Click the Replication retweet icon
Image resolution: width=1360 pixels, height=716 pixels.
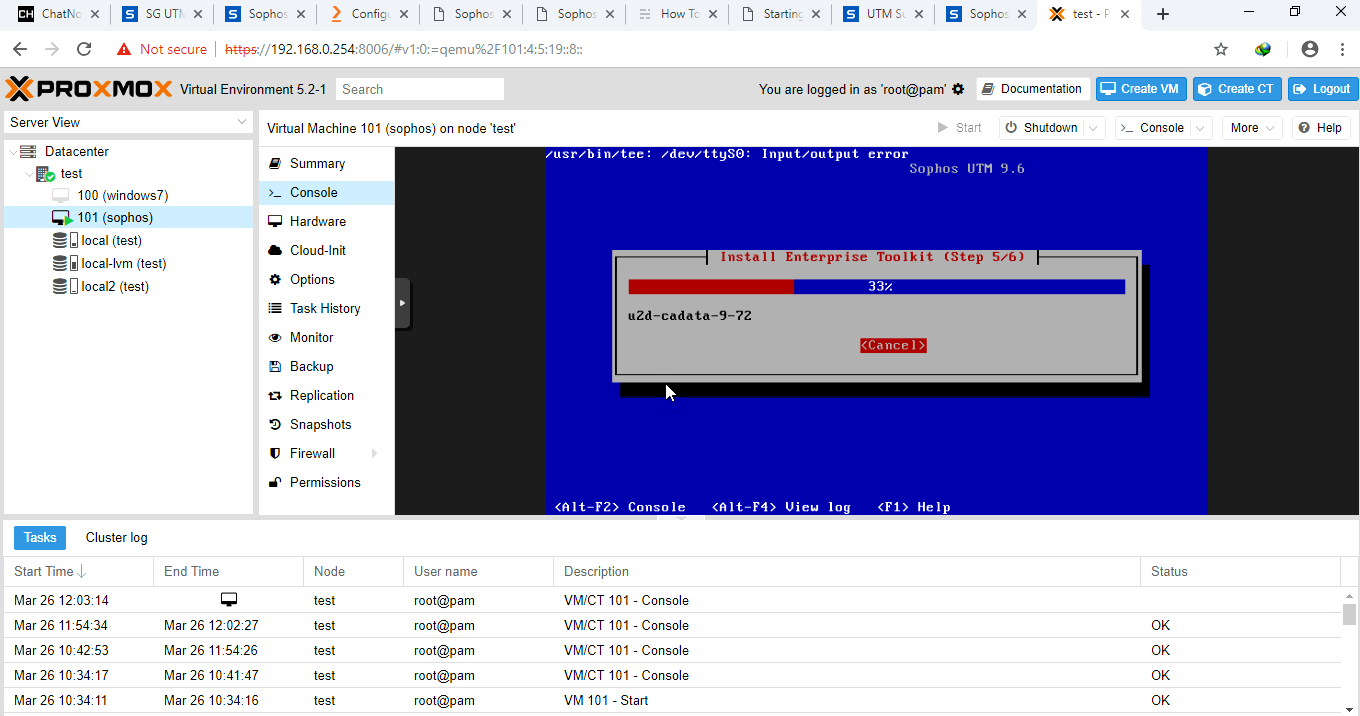[x=275, y=395]
